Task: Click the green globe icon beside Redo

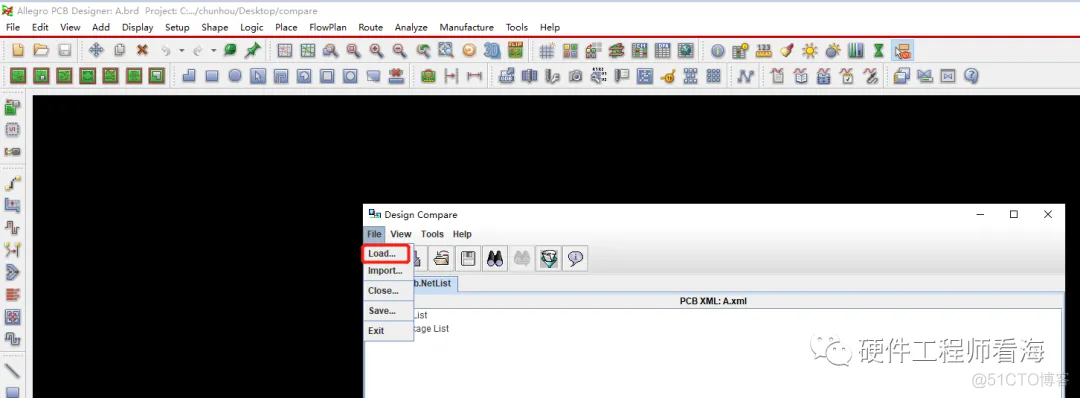Action: pos(230,50)
